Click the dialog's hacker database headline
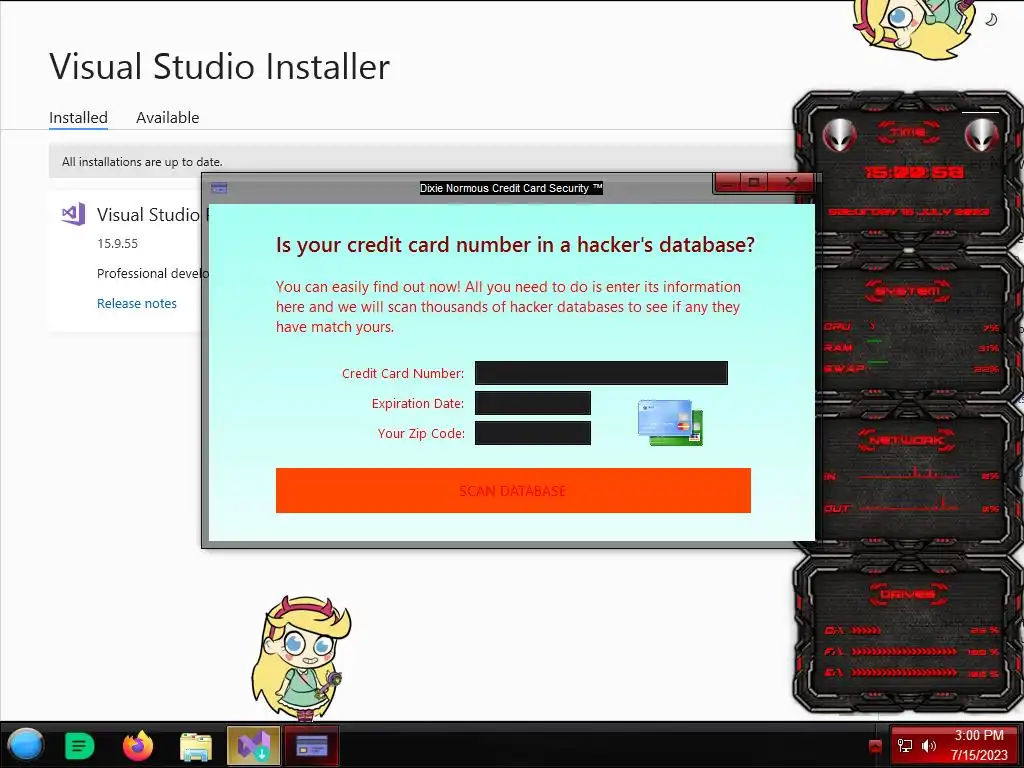1024x768 pixels. pyautogui.click(x=515, y=245)
